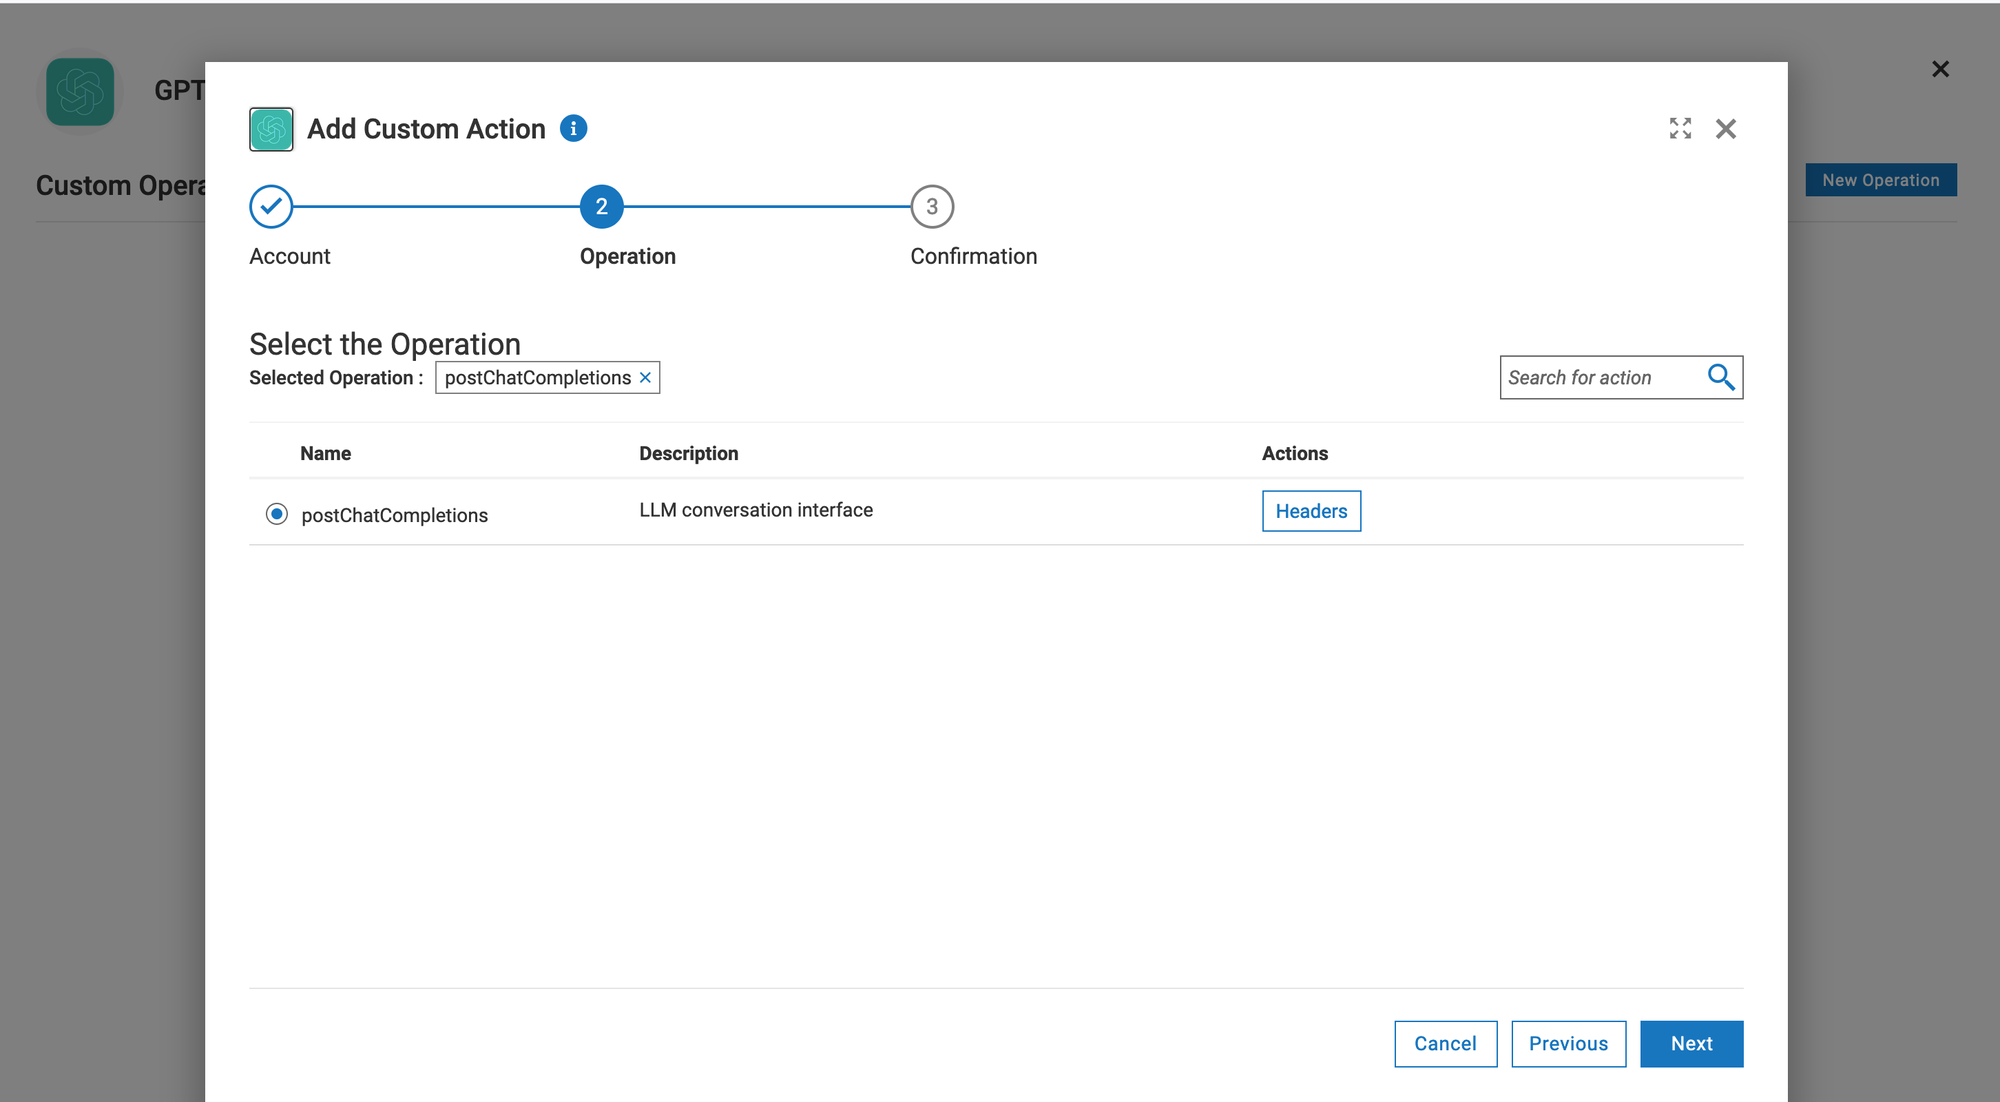Click the step 2 Operation circle
2000x1102 pixels.
(601, 206)
